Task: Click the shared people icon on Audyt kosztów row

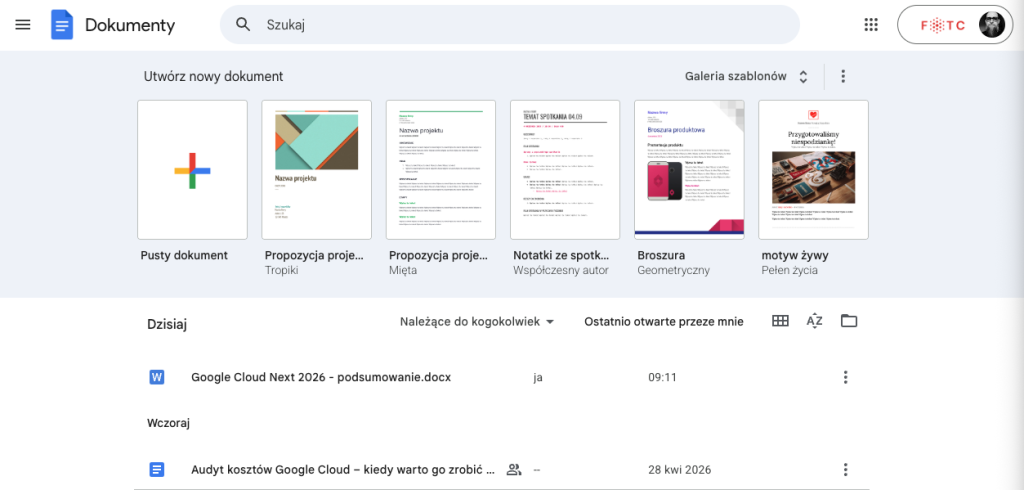Action: 514,469
